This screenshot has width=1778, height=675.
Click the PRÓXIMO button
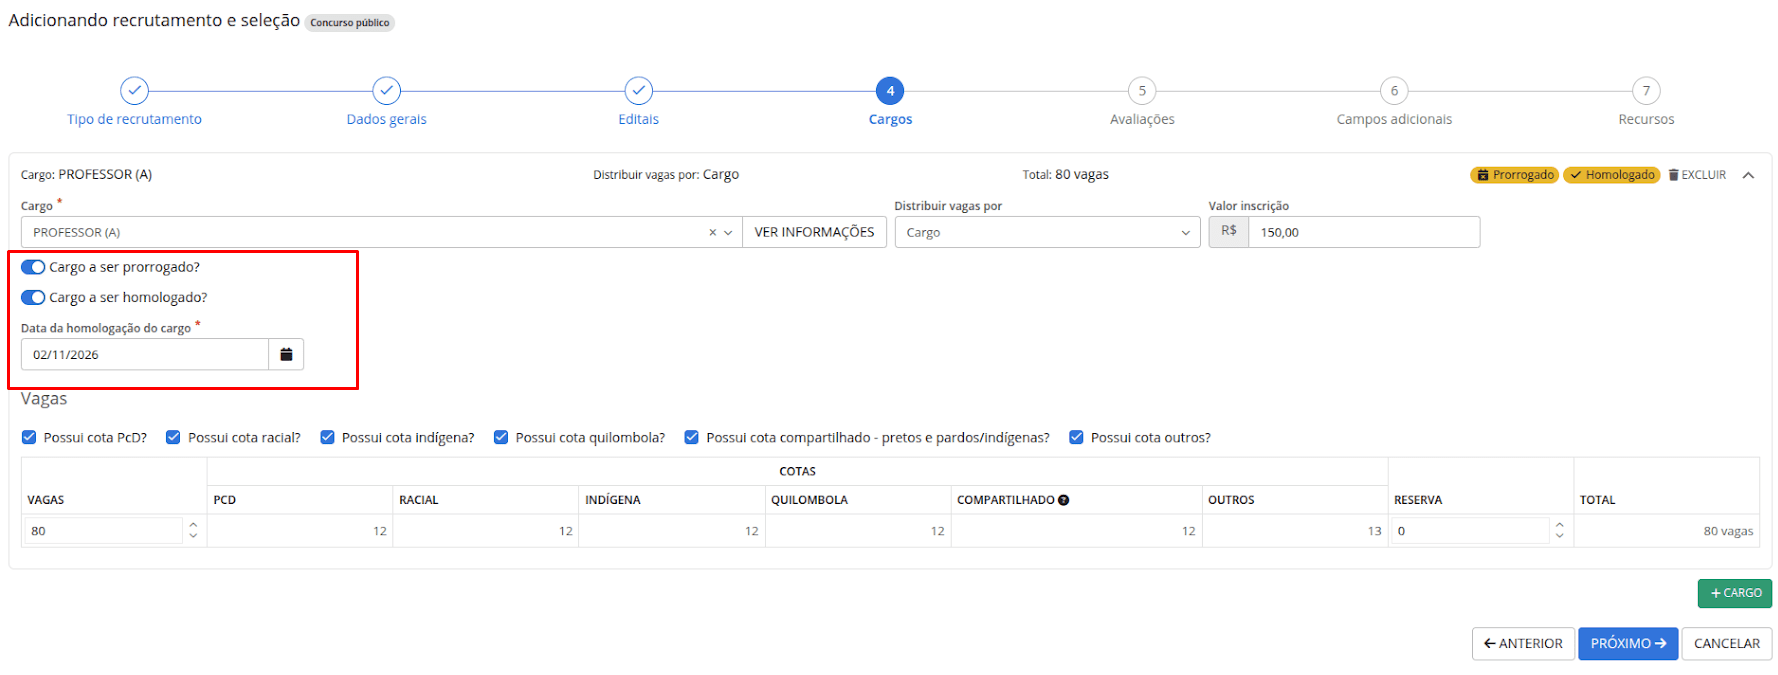tap(1628, 643)
